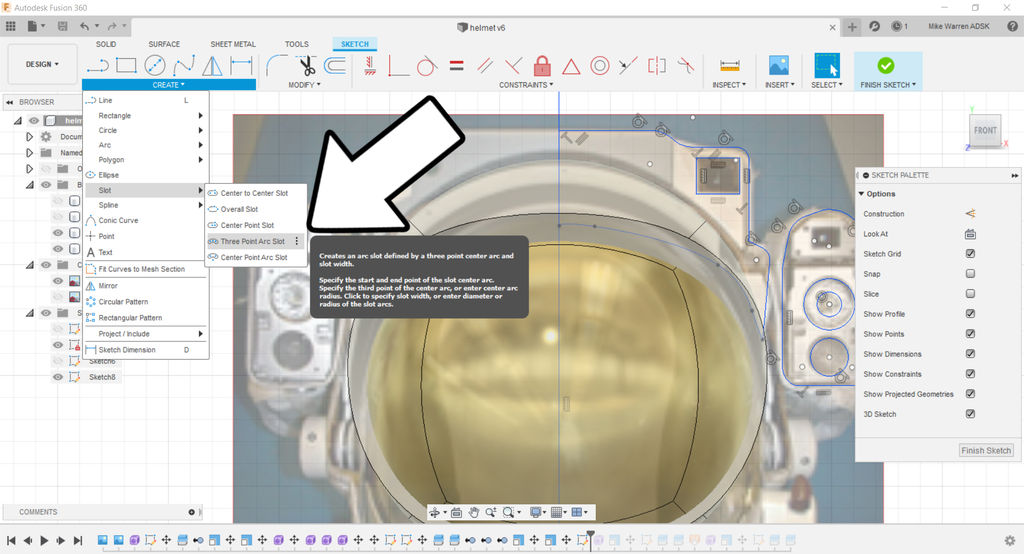Screen dimensions: 1024x554
Task: Select the Offset tool icon
Action: (335, 65)
